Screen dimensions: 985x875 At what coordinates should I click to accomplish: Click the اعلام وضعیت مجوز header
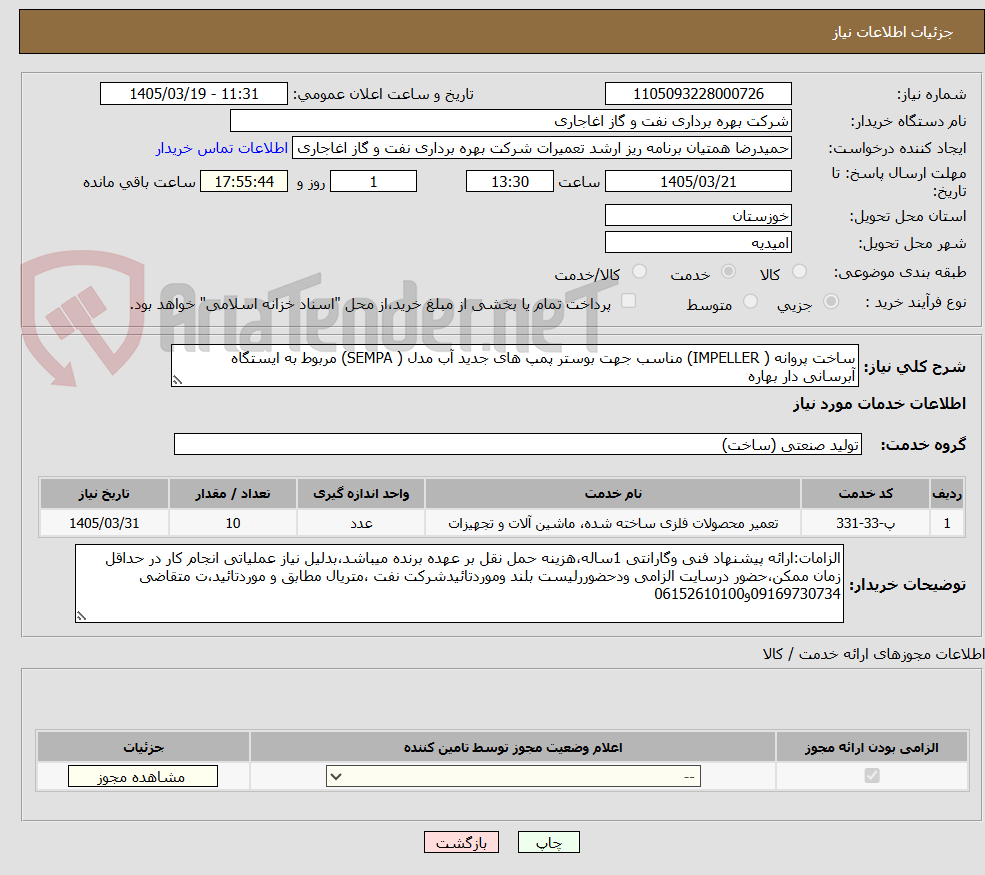click(x=513, y=747)
